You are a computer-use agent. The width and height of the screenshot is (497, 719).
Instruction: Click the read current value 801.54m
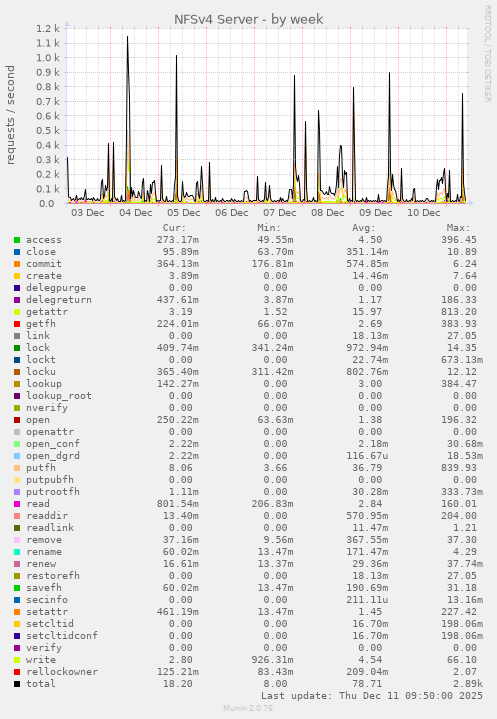point(177,503)
